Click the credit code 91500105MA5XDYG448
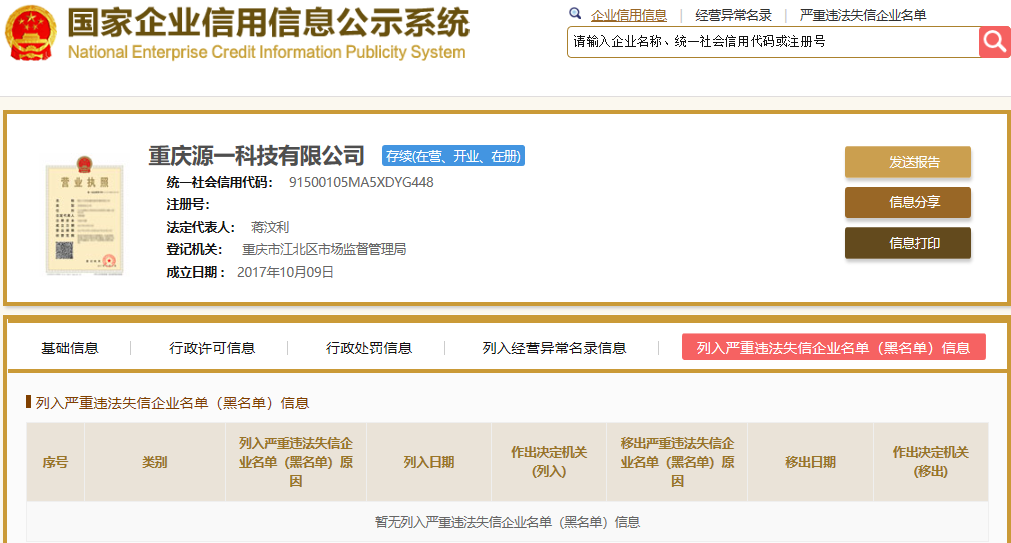This screenshot has width=1011, height=543. pos(361,183)
